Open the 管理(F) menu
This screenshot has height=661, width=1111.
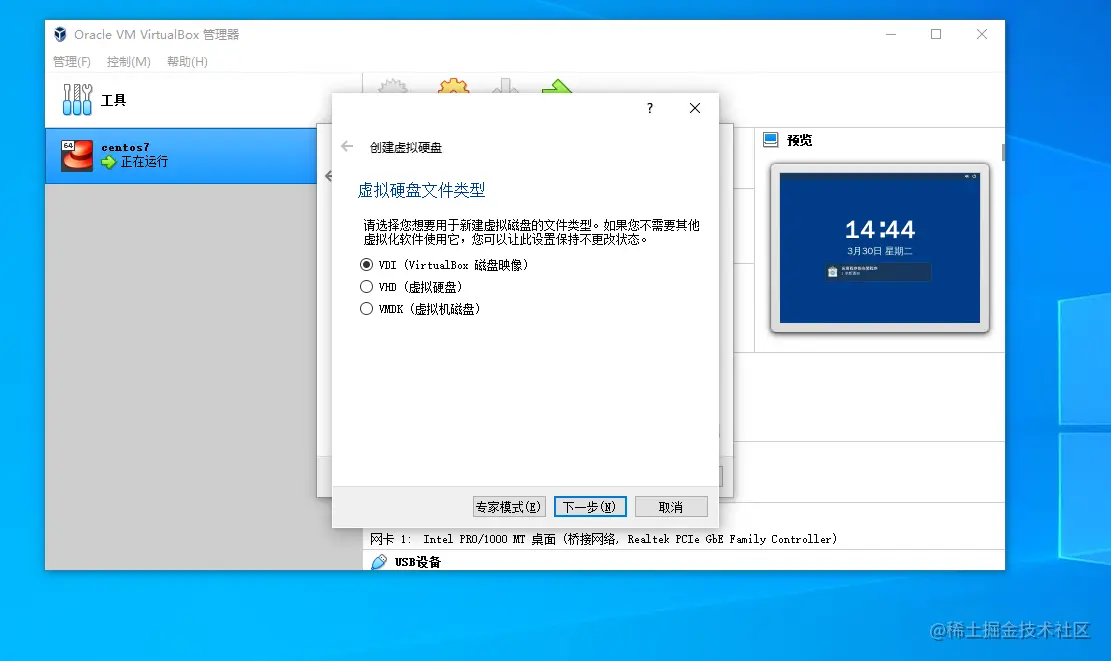(x=71, y=61)
